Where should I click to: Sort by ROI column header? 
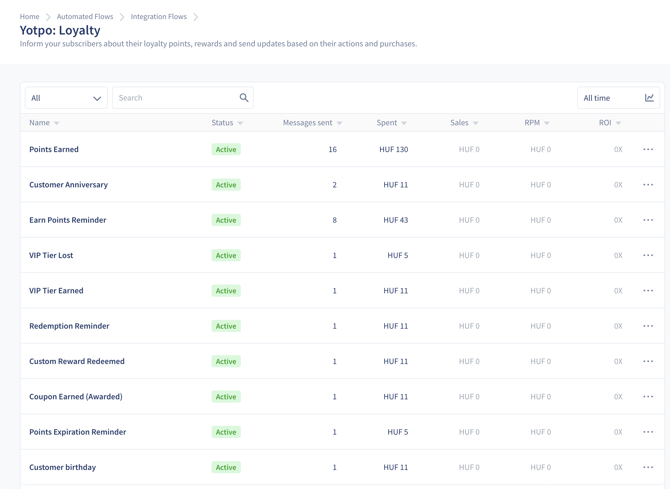click(610, 123)
